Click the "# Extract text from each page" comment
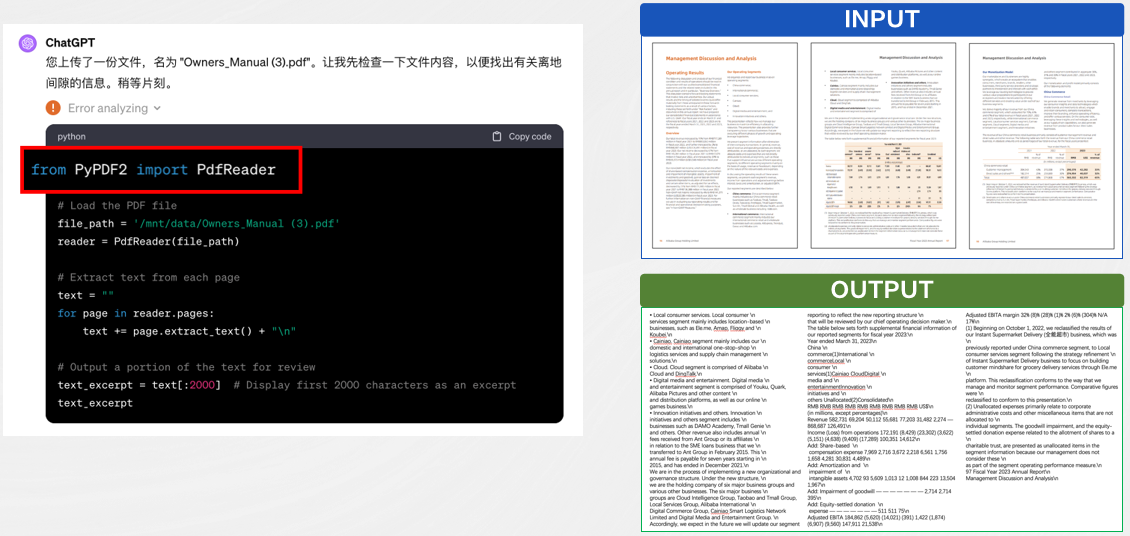The width and height of the screenshot is (1130, 536). click(x=148, y=277)
